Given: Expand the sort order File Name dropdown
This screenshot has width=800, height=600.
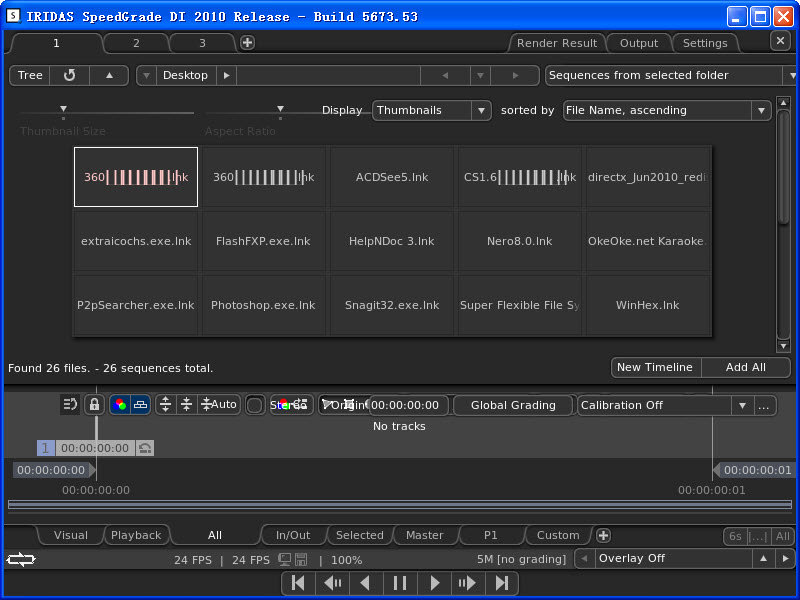Looking at the screenshot, I should pyautogui.click(x=666, y=110).
